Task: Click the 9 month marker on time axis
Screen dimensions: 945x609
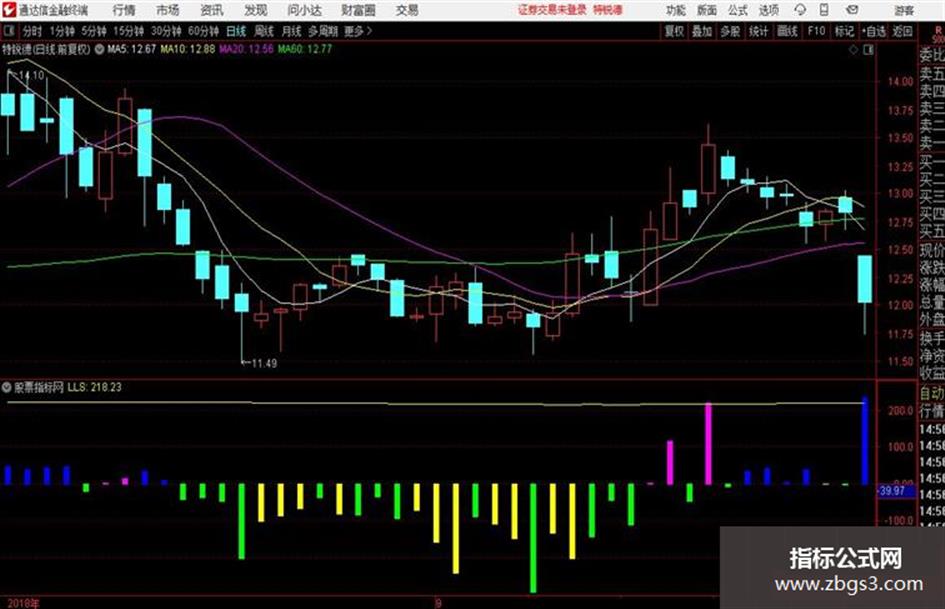Action: (438, 603)
